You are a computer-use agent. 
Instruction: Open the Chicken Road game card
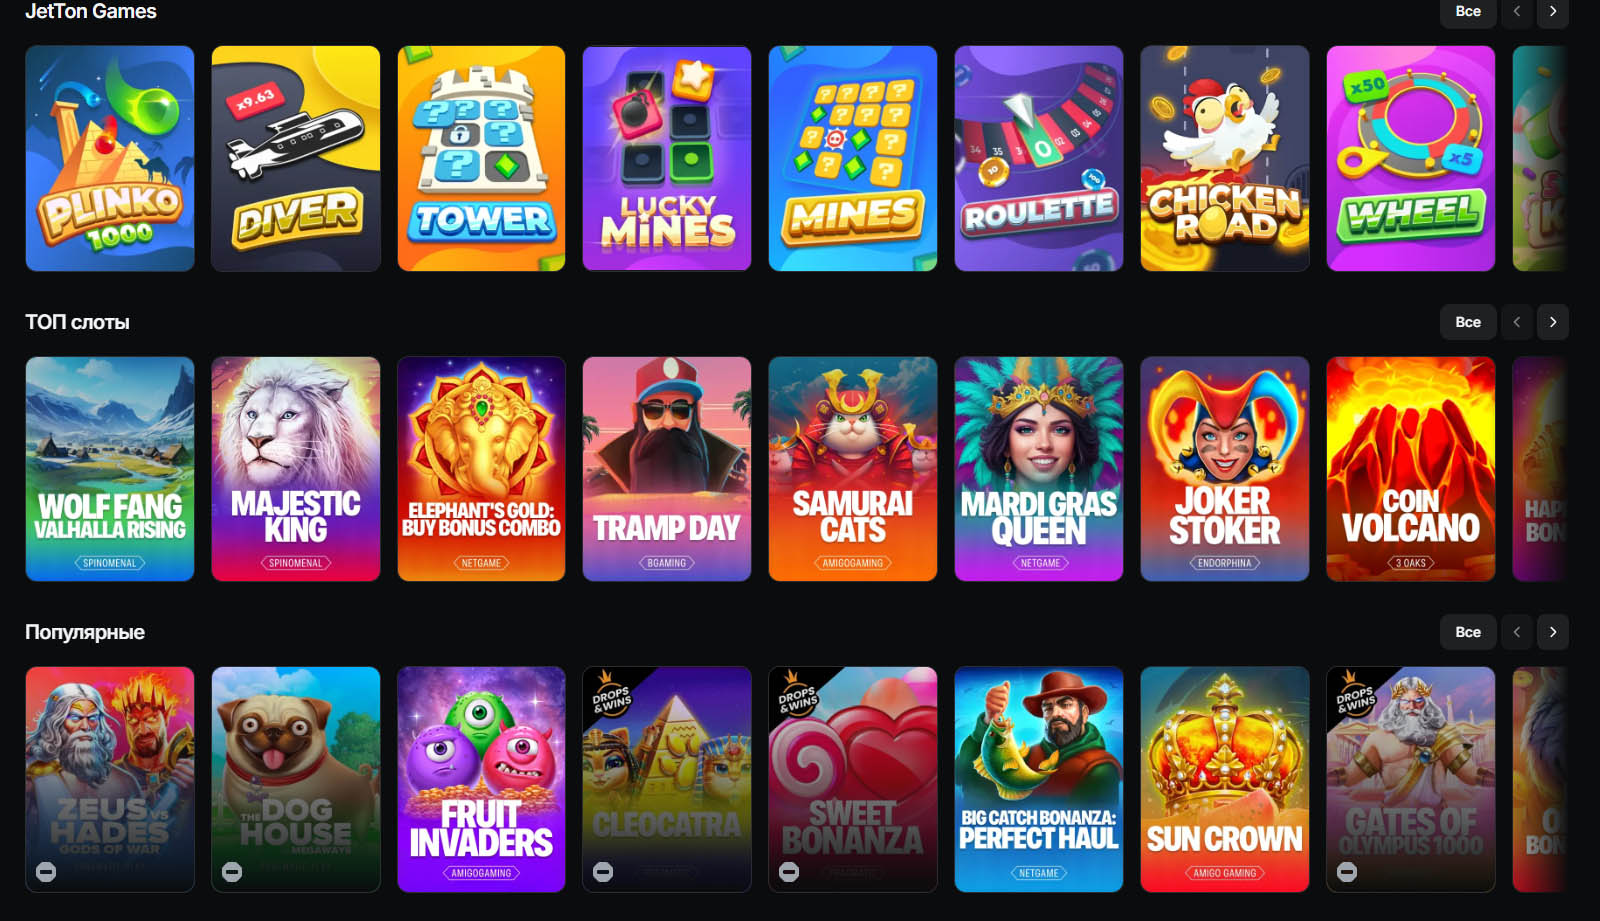(x=1225, y=158)
